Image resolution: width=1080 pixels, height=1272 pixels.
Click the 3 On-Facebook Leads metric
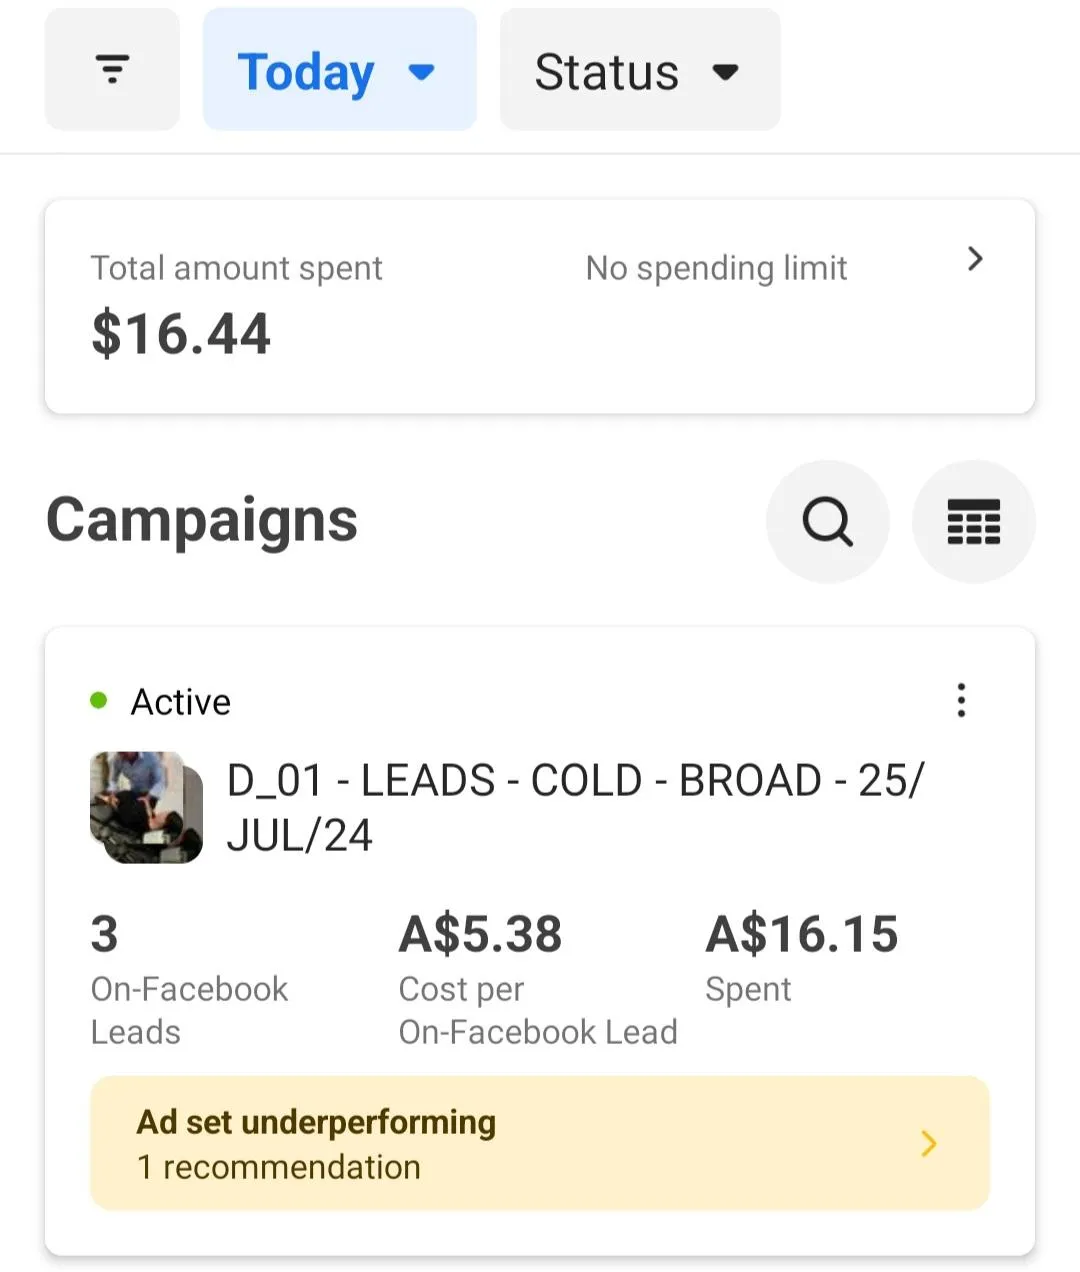(104, 935)
